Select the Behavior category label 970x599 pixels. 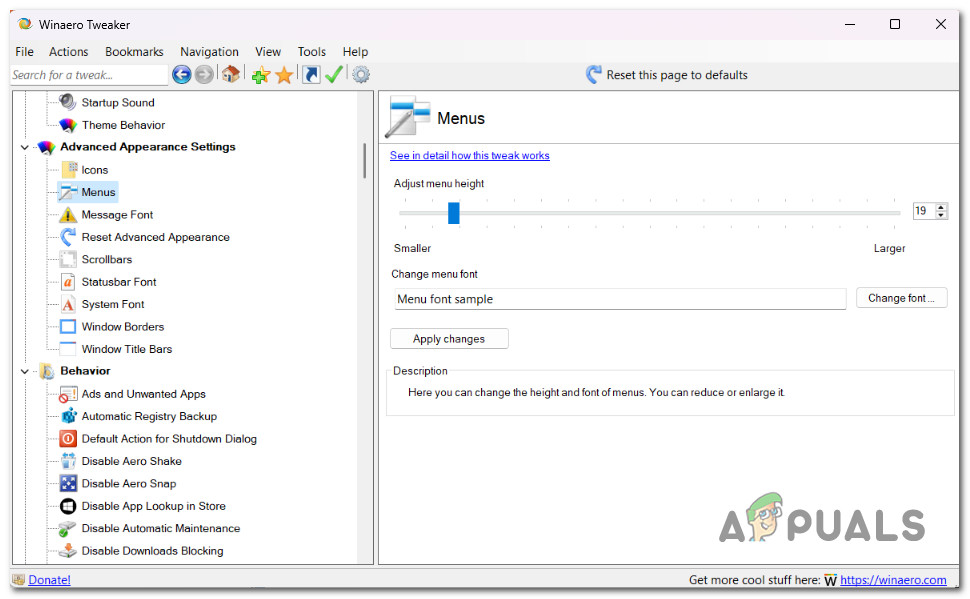pos(85,371)
